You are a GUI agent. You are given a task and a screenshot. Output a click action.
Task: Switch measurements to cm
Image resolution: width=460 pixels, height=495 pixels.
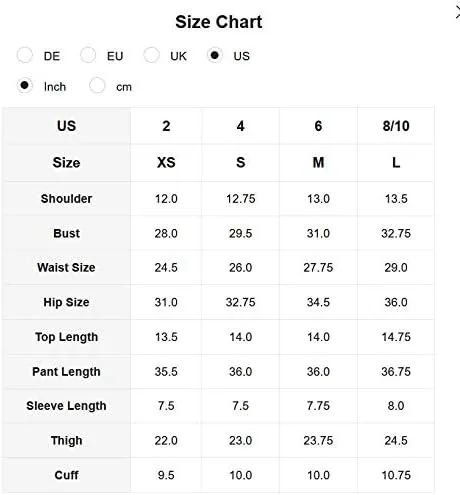coord(97,86)
